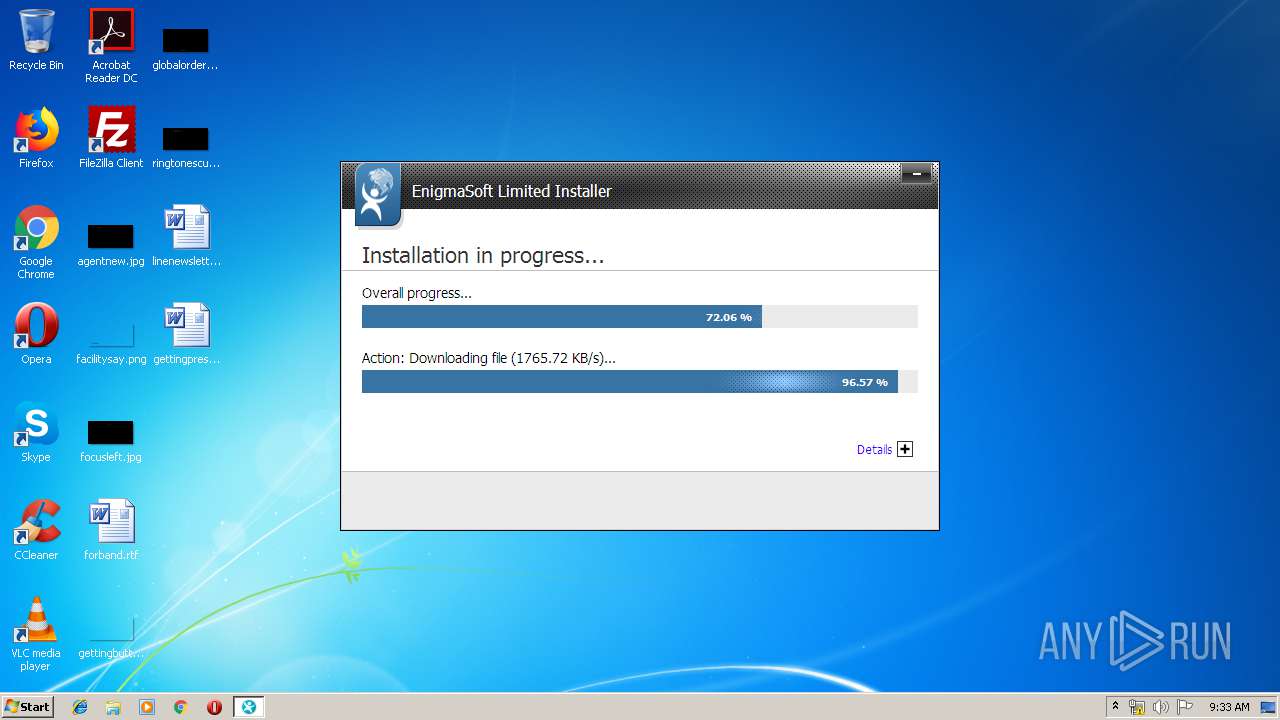Viewport: 1280px width, 720px height.
Task: Click the Details link in installer
Action: click(x=874, y=450)
